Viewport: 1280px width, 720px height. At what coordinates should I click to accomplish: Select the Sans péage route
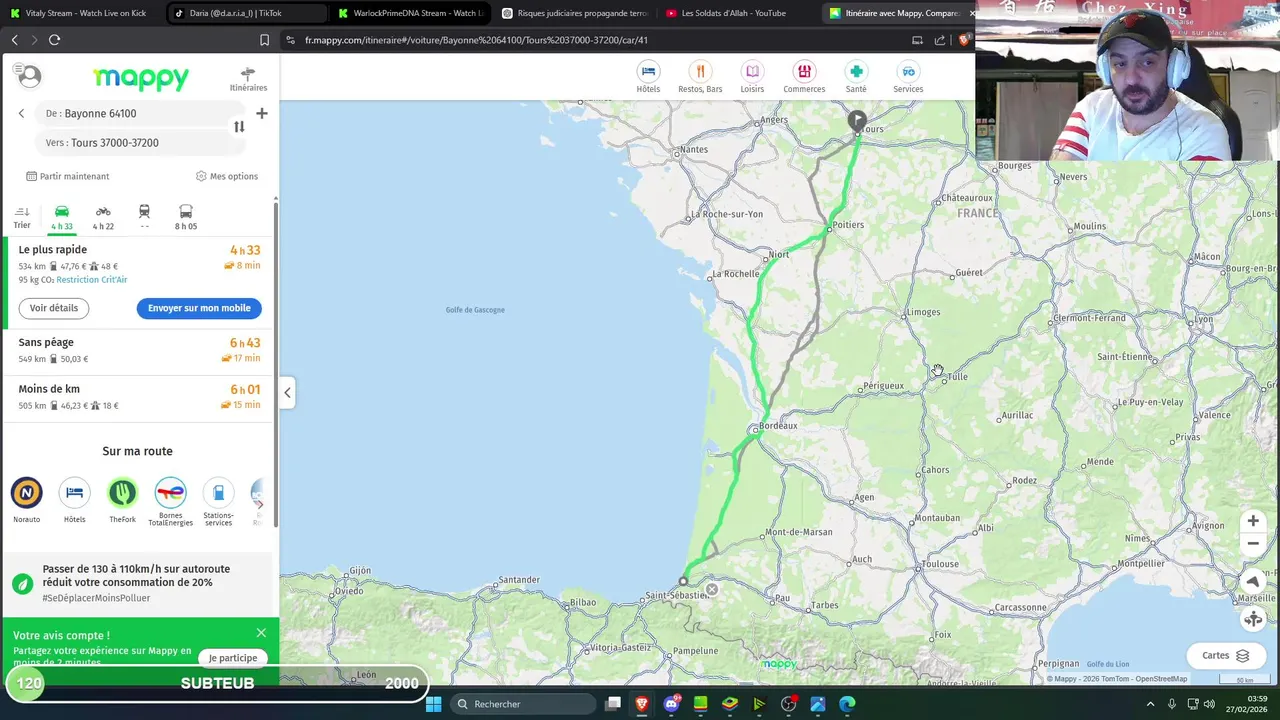tap(139, 350)
